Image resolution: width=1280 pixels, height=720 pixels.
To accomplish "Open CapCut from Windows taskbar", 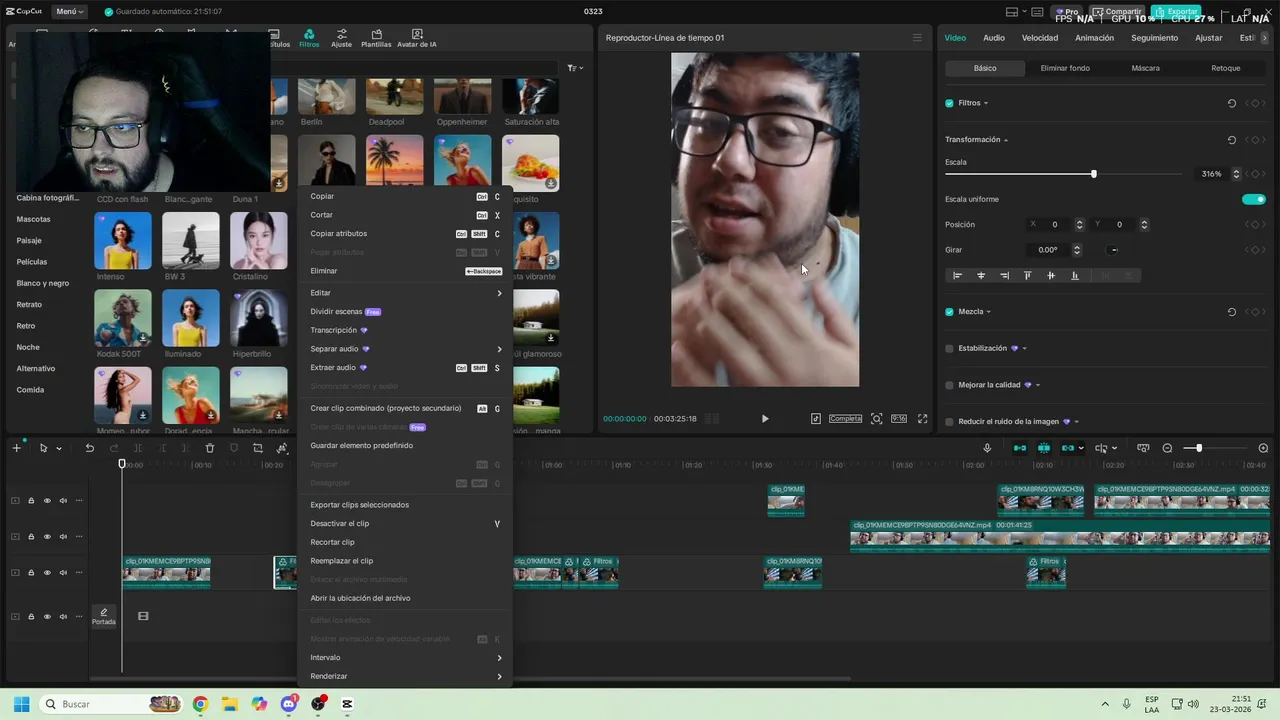I will click(347, 704).
